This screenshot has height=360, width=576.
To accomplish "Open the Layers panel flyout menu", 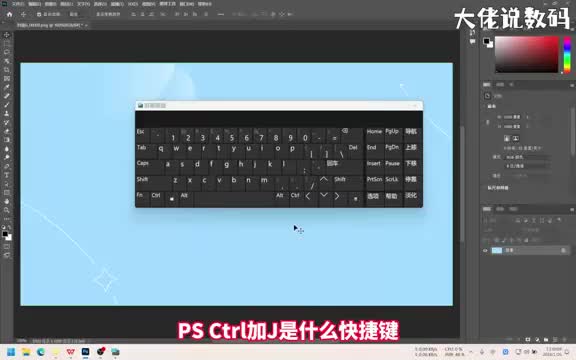I will tap(572, 209).
